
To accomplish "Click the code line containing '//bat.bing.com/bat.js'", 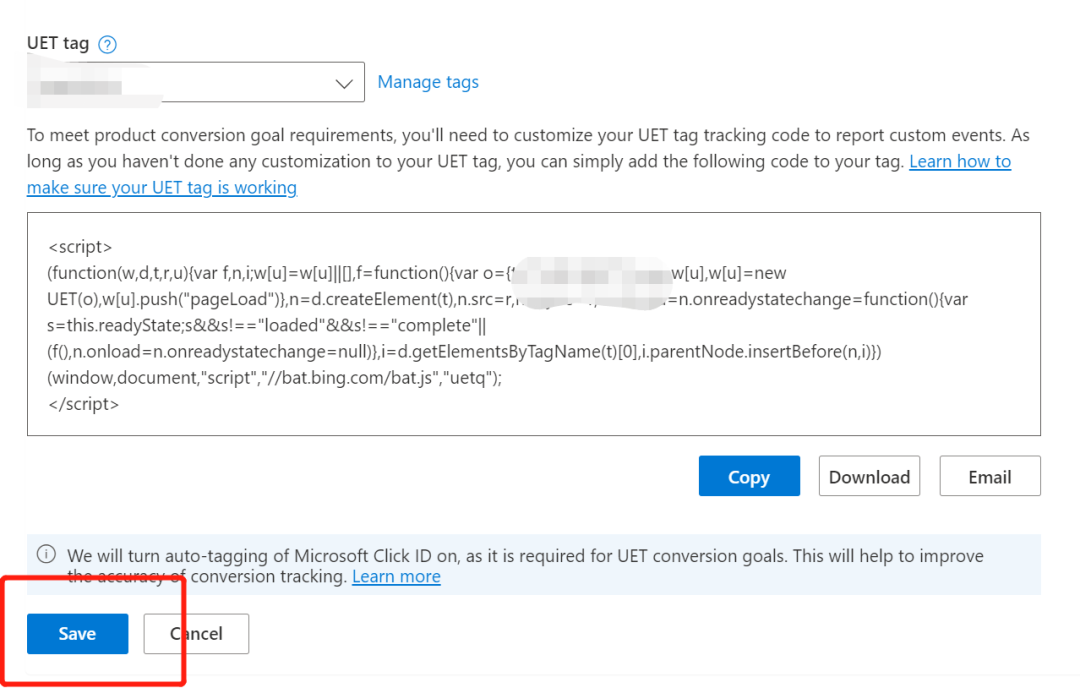I will pyautogui.click(x=275, y=377).
